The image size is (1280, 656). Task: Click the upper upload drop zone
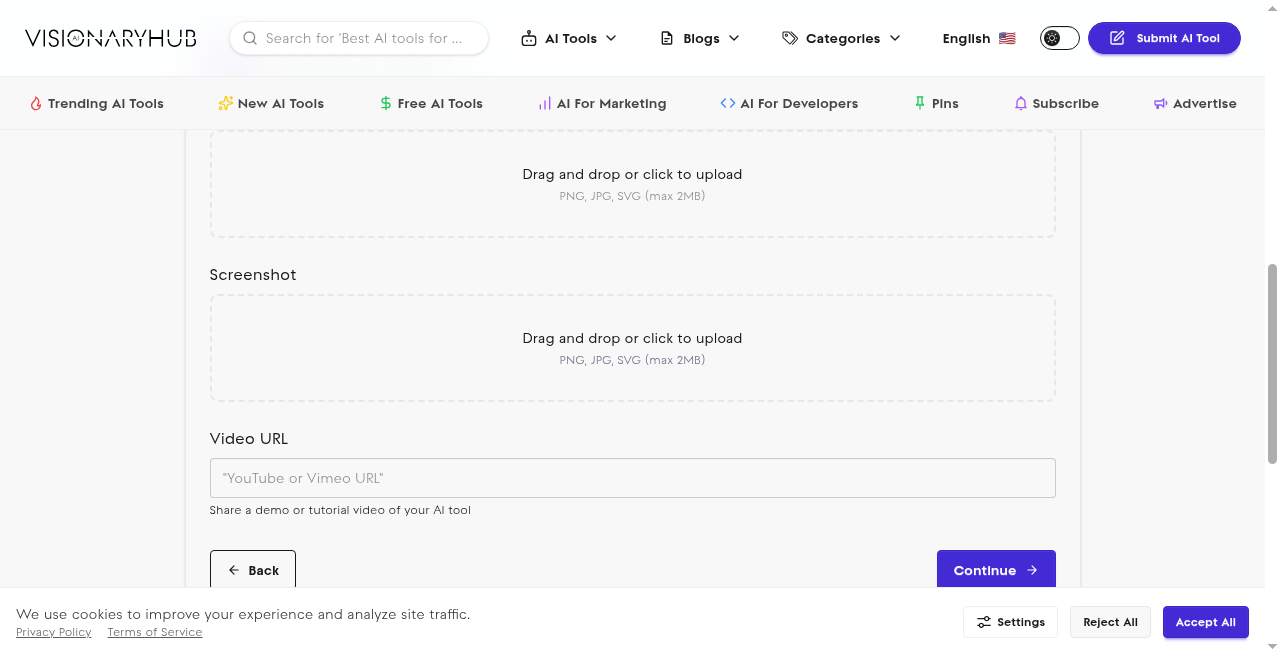(633, 183)
